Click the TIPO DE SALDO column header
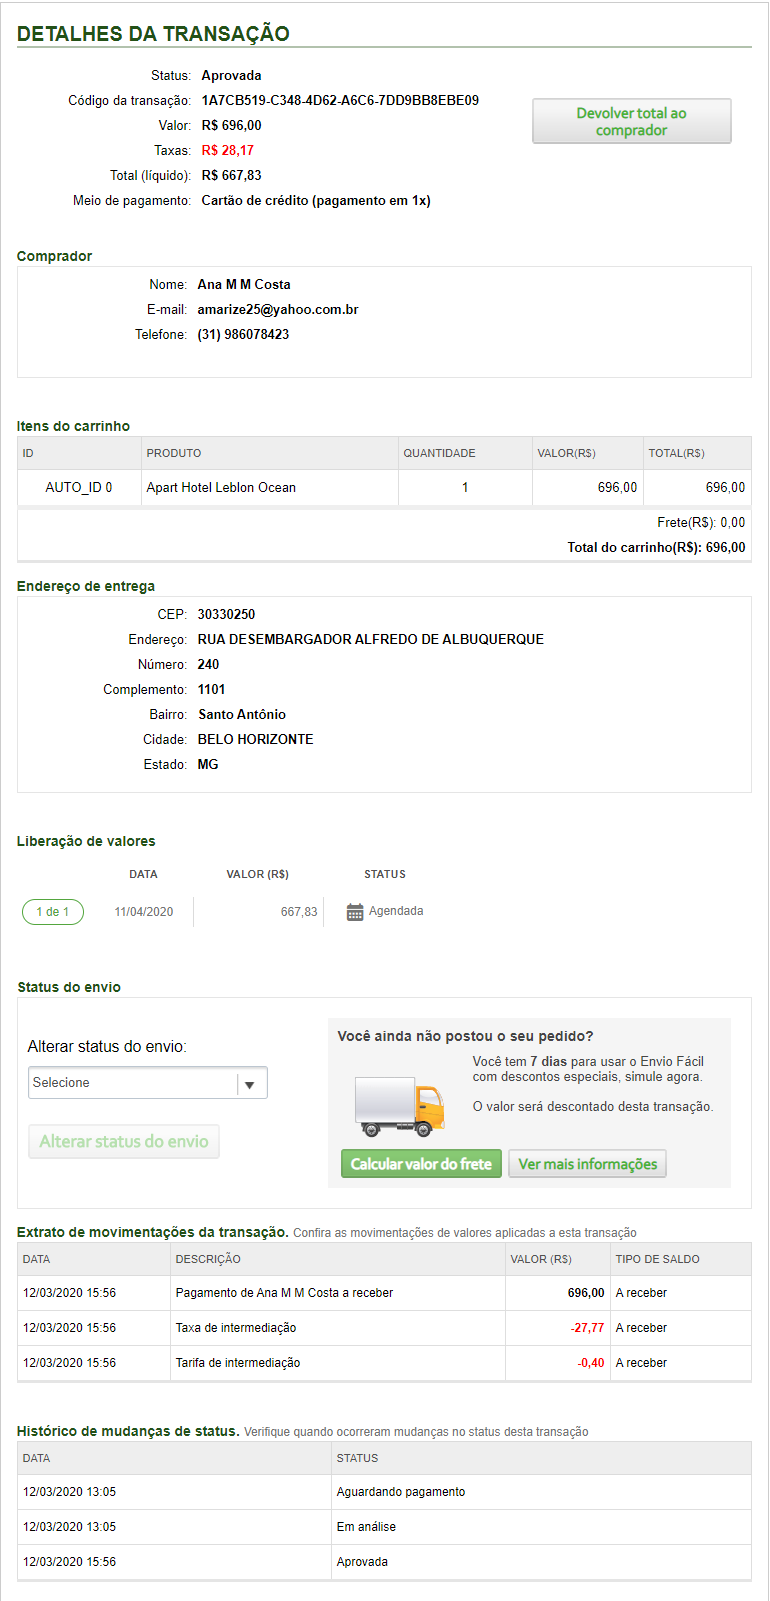Viewport: 770px width, 1601px height. [657, 1260]
